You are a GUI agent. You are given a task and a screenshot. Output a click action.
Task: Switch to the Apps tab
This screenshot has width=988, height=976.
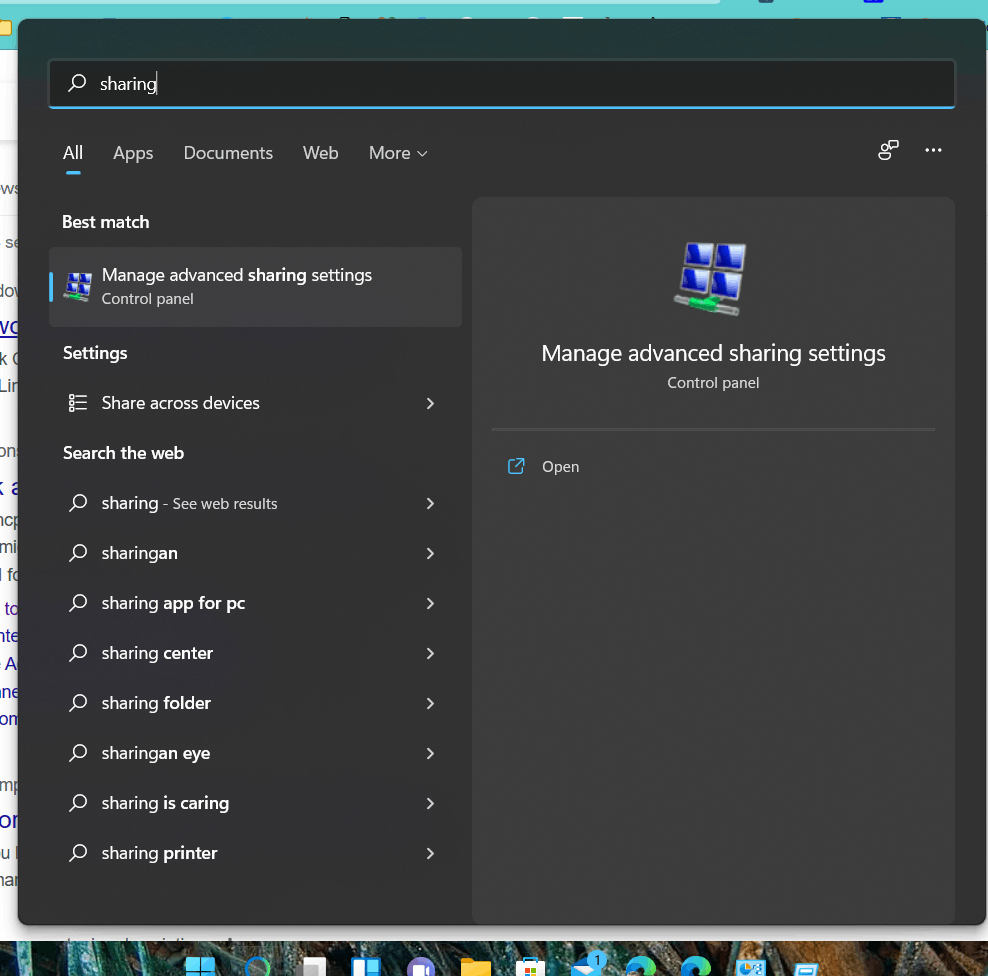(x=133, y=153)
